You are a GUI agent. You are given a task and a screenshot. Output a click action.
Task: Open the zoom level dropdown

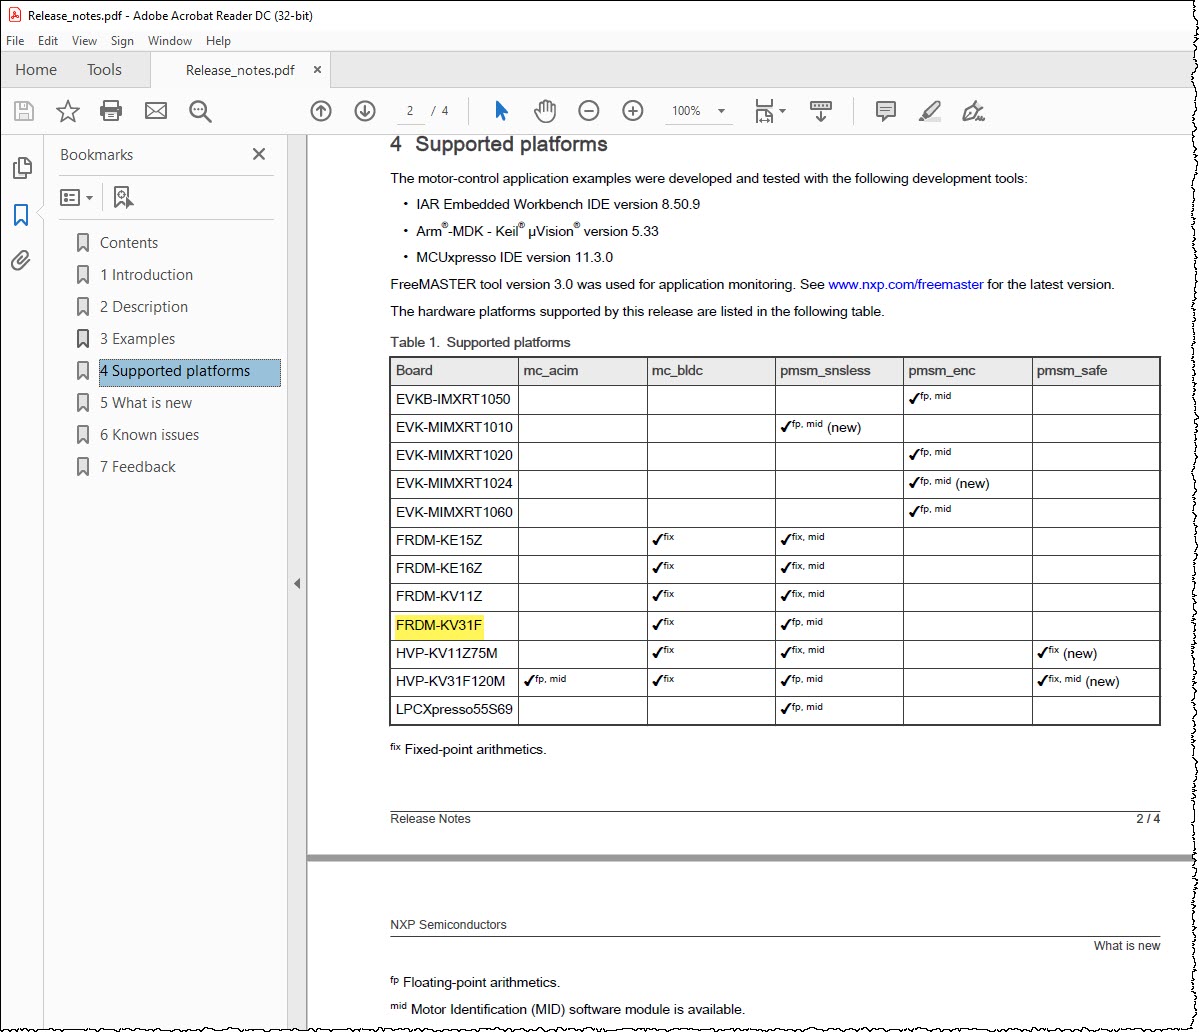pos(721,111)
